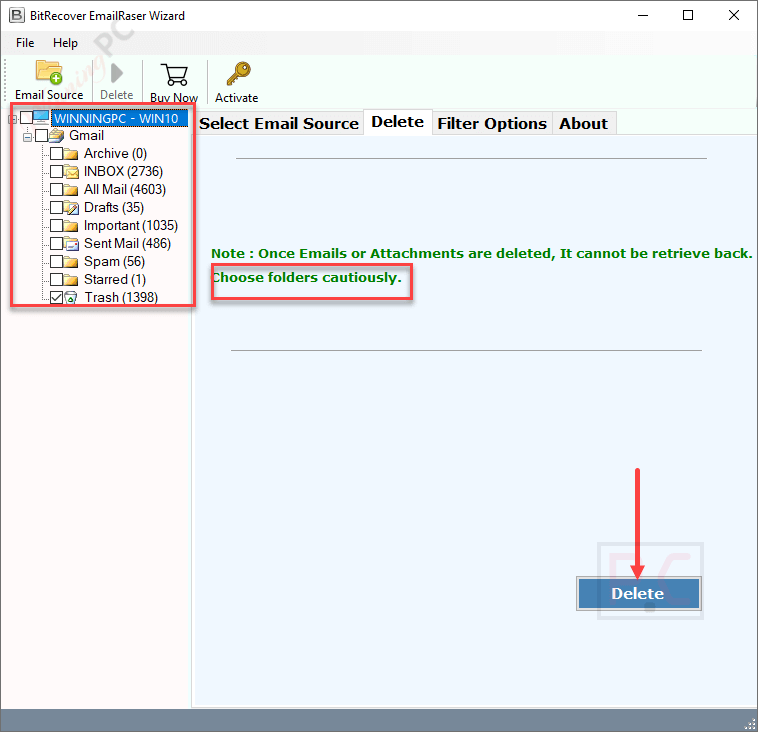Select the WINNINGPC computer icon
Image resolution: width=758 pixels, height=732 pixels.
(41, 117)
